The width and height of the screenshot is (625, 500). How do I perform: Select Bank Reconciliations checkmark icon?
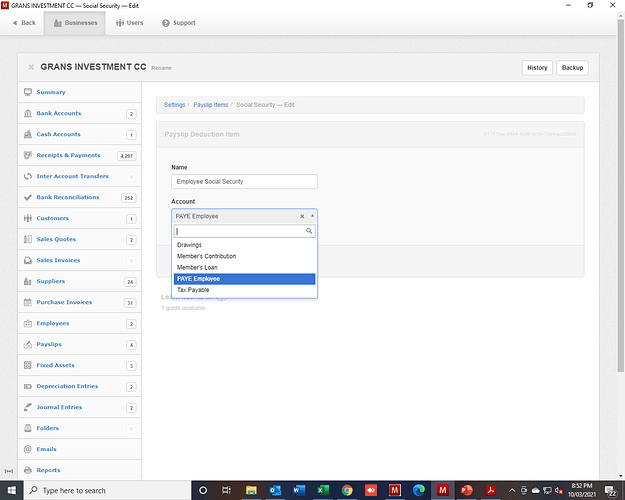tap(28, 197)
